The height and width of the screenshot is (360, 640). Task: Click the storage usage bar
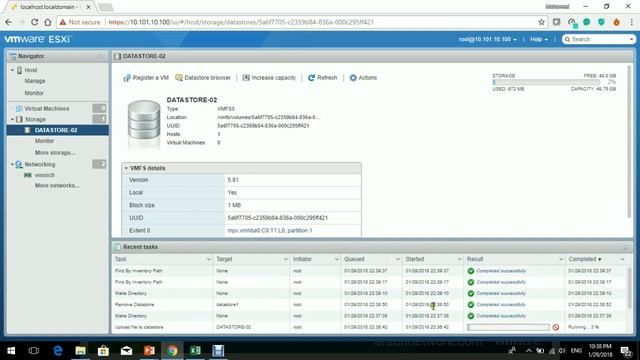point(546,82)
